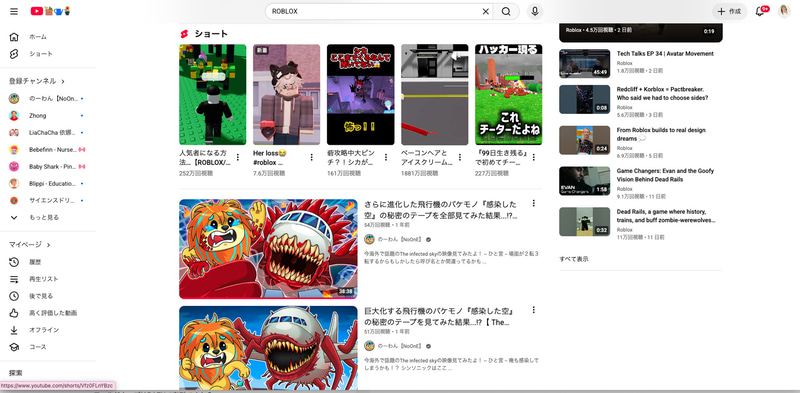
Task: Open Redcliff + Korblox Pactbreaker video
Action: [662, 93]
